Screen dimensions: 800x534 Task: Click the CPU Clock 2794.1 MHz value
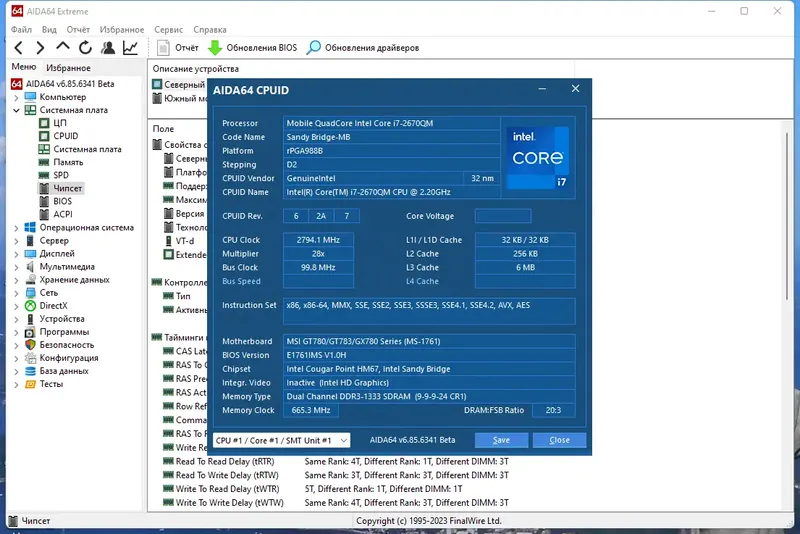click(x=318, y=240)
